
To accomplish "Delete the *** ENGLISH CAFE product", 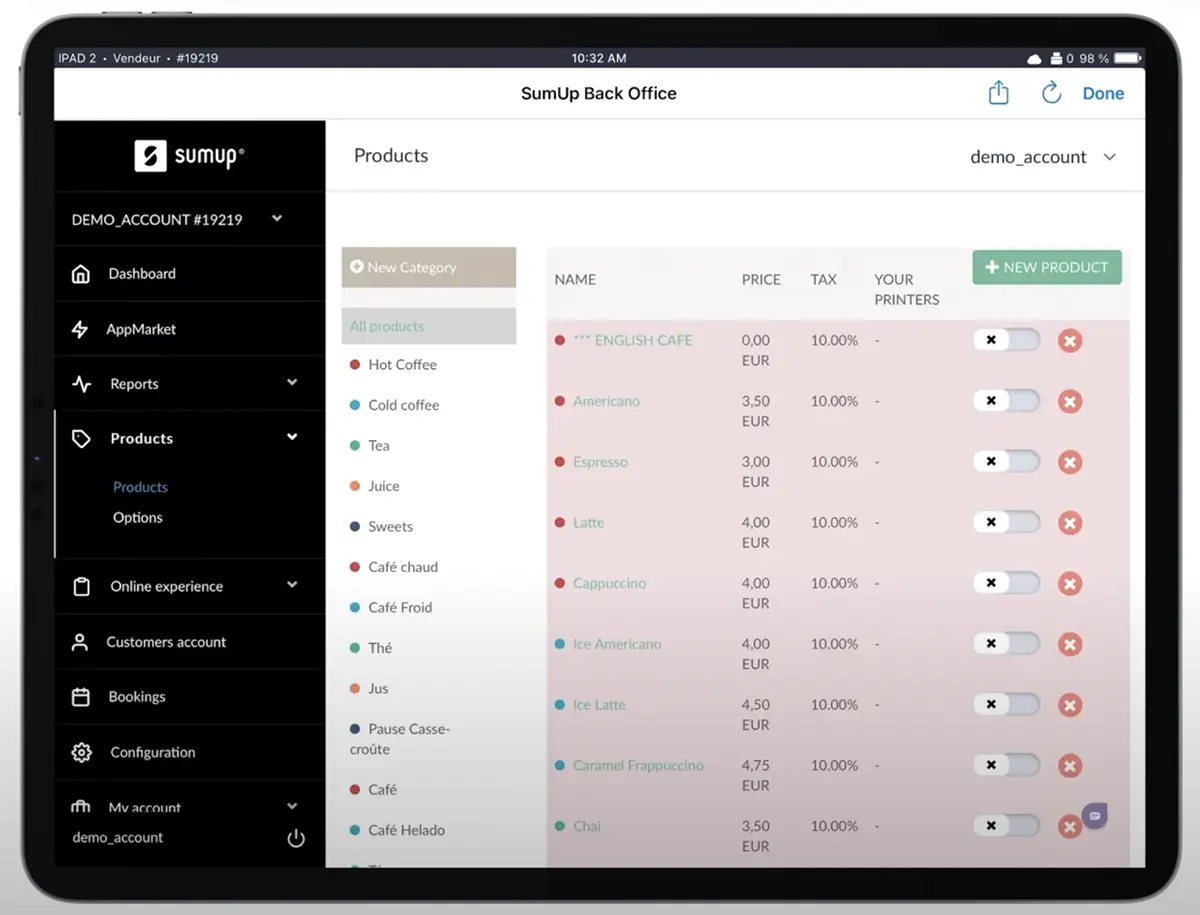I will coord(1070,341).
